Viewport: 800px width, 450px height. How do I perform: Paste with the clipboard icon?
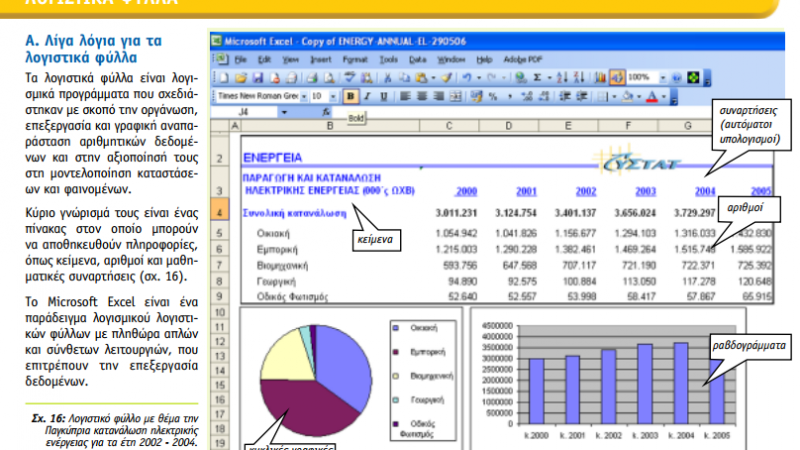(x=421, y=78)
